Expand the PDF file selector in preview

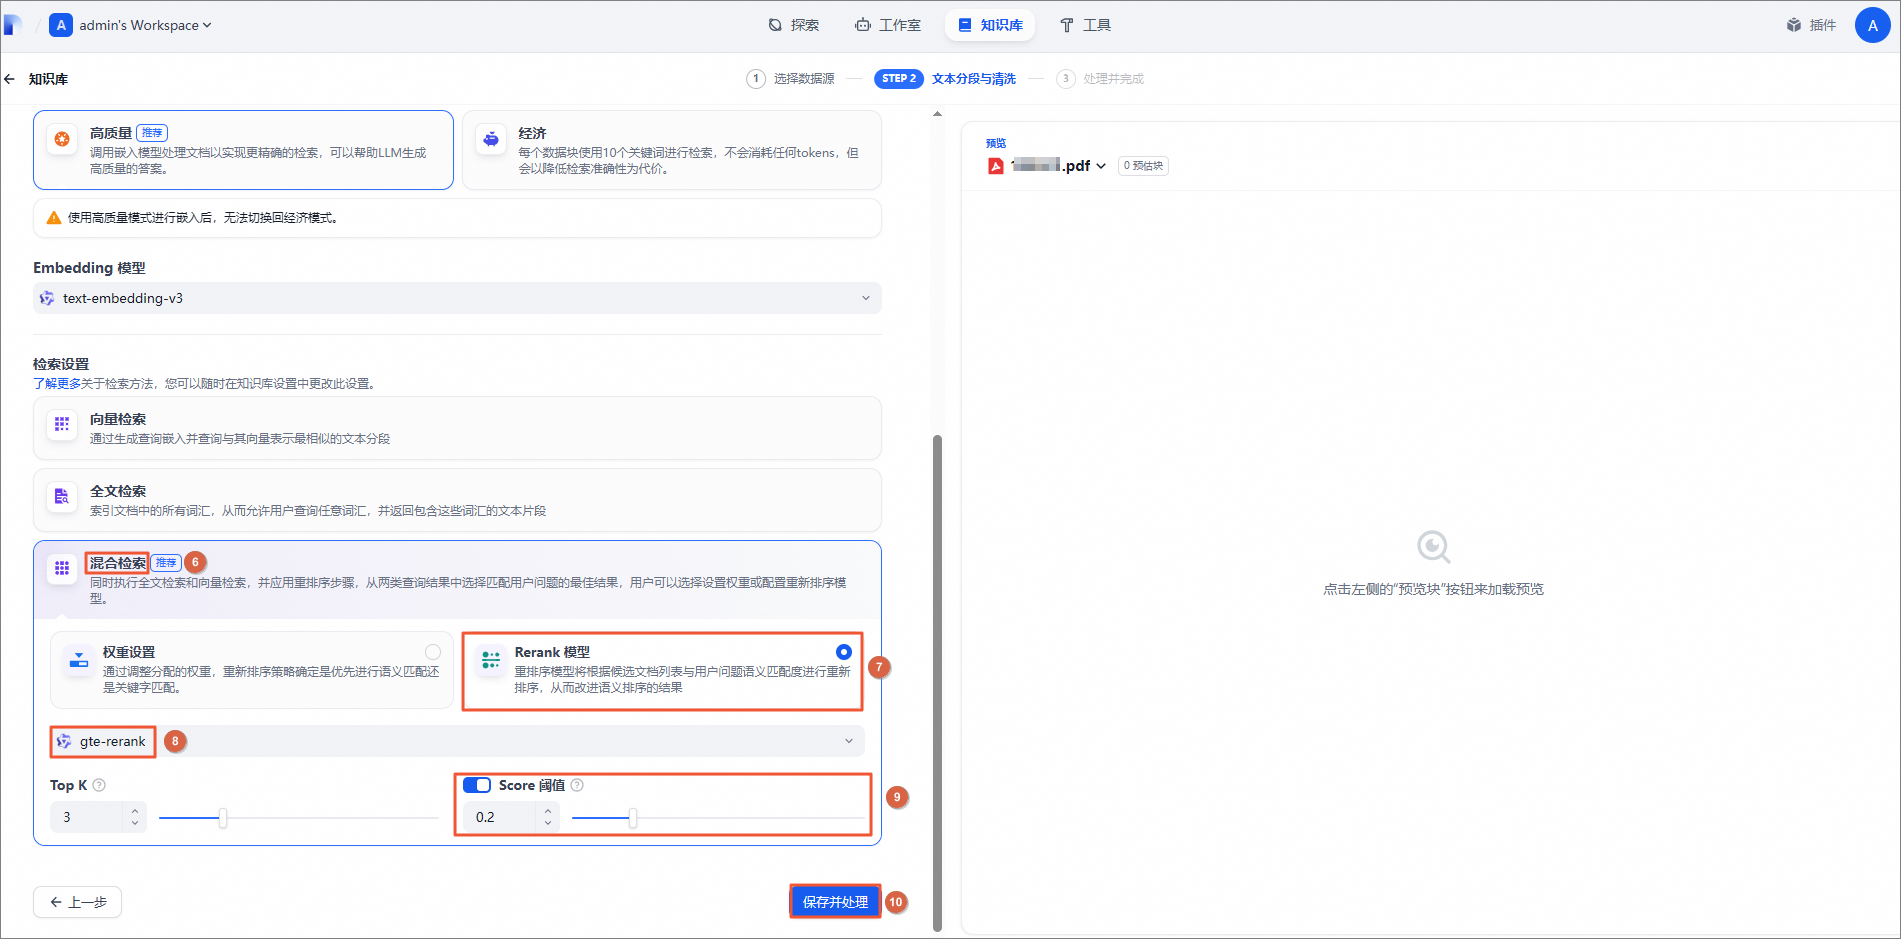[x=1101, y=166]
